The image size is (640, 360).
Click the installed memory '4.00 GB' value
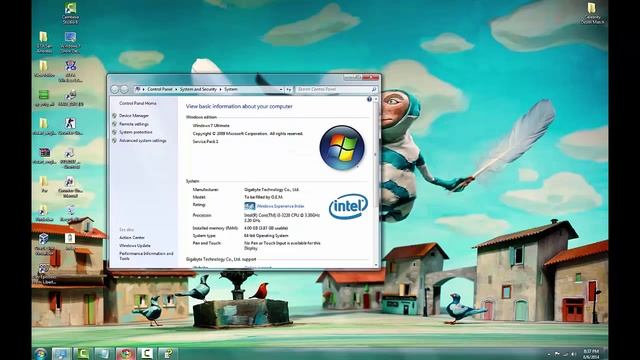[266, 228]
